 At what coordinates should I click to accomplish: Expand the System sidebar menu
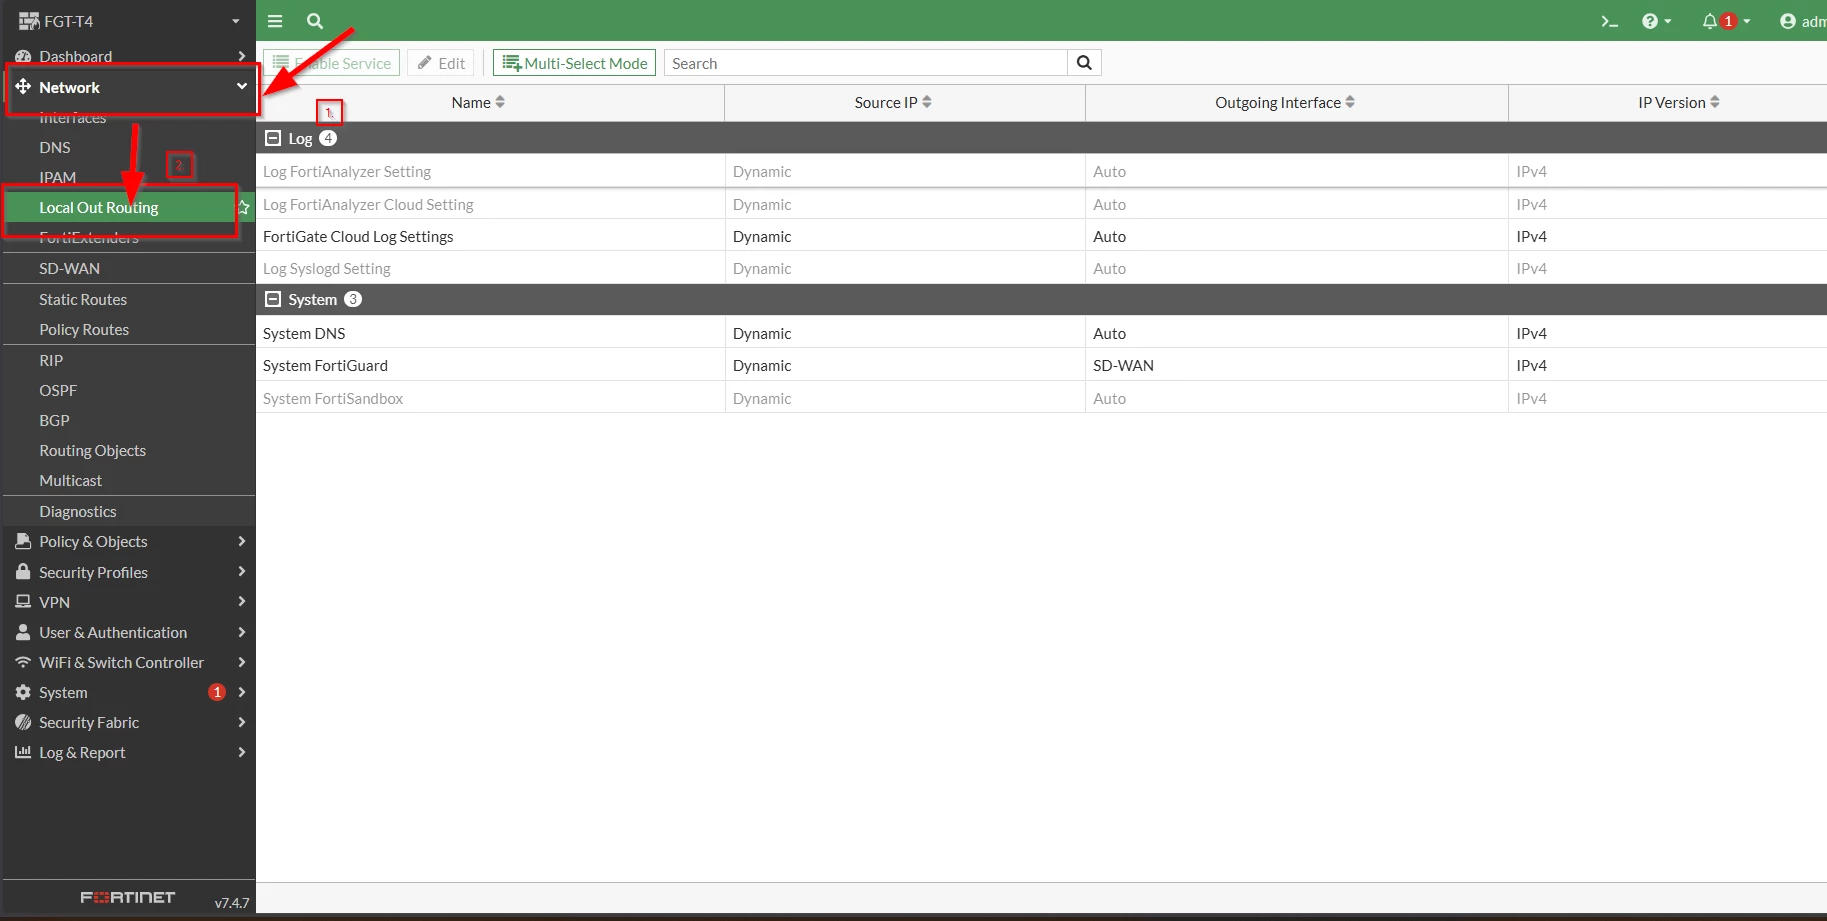(128, 692)
